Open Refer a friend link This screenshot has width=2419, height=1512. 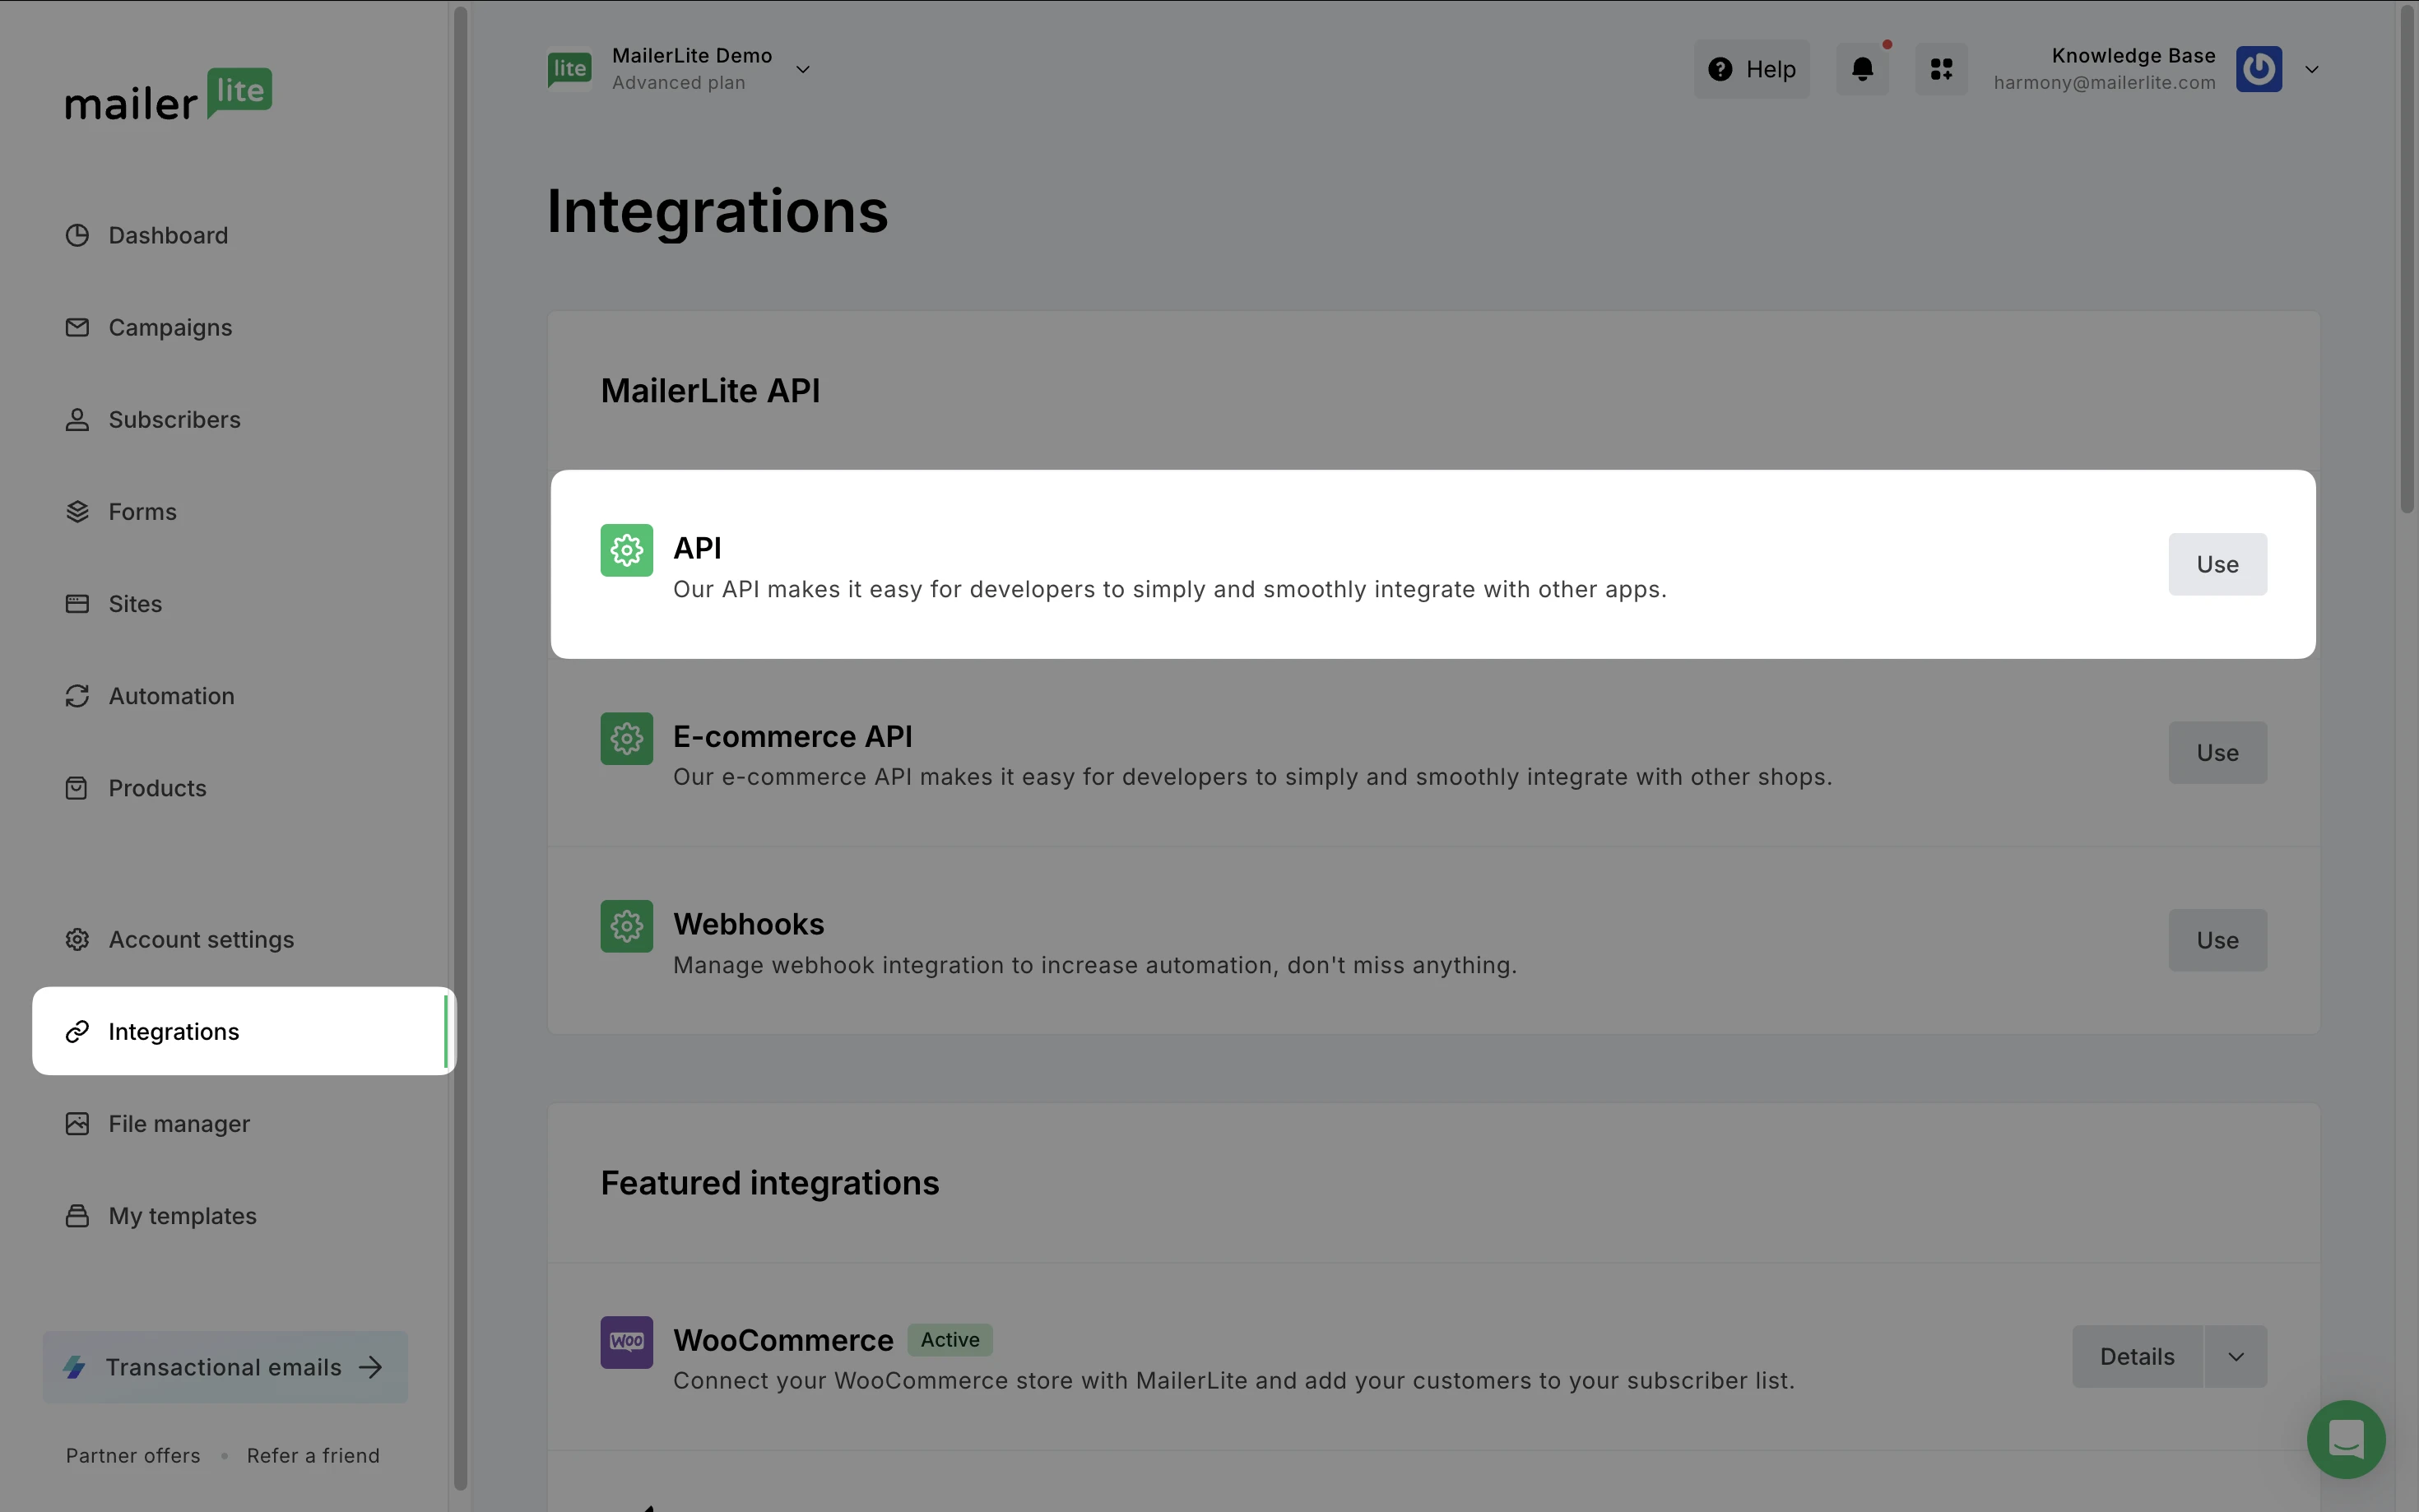(313, 1455)
